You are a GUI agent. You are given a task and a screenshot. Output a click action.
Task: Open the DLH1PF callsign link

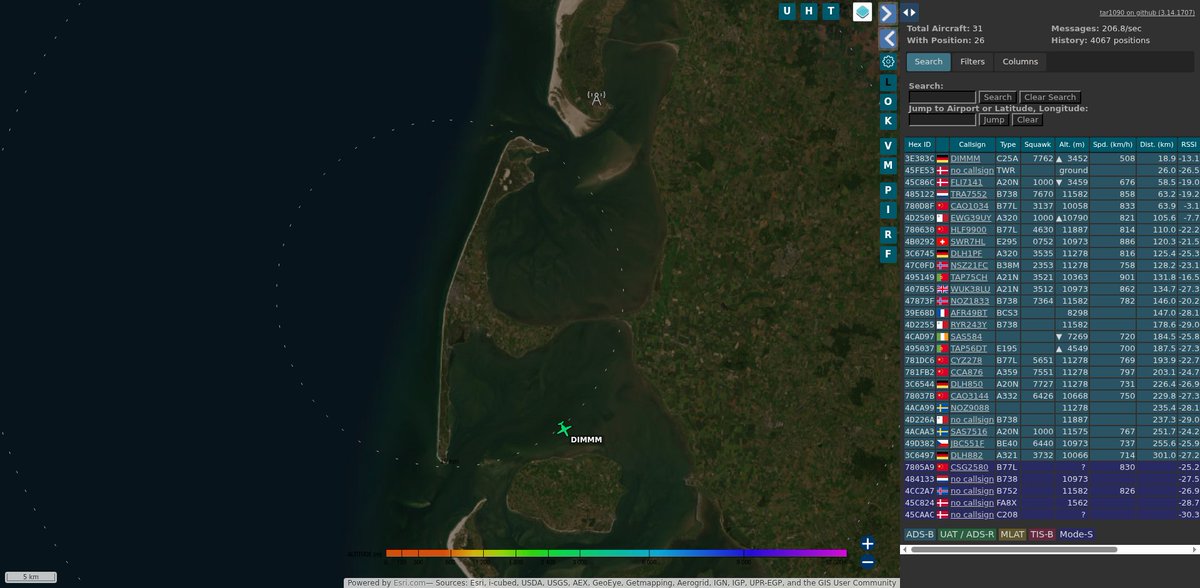(967, 254)
